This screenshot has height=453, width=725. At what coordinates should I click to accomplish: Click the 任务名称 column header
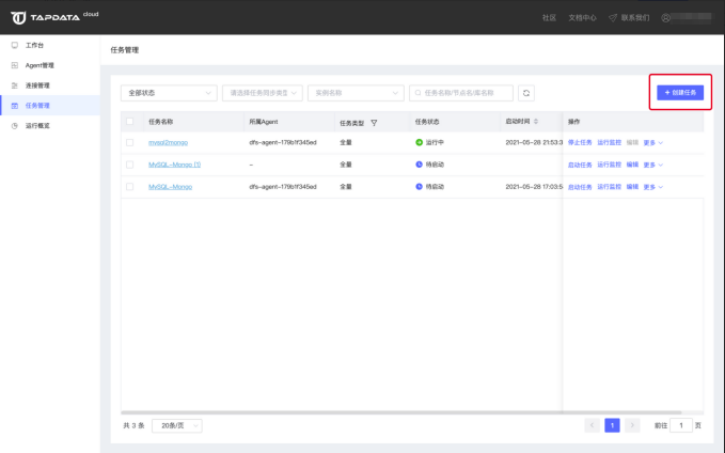[160, 122]
